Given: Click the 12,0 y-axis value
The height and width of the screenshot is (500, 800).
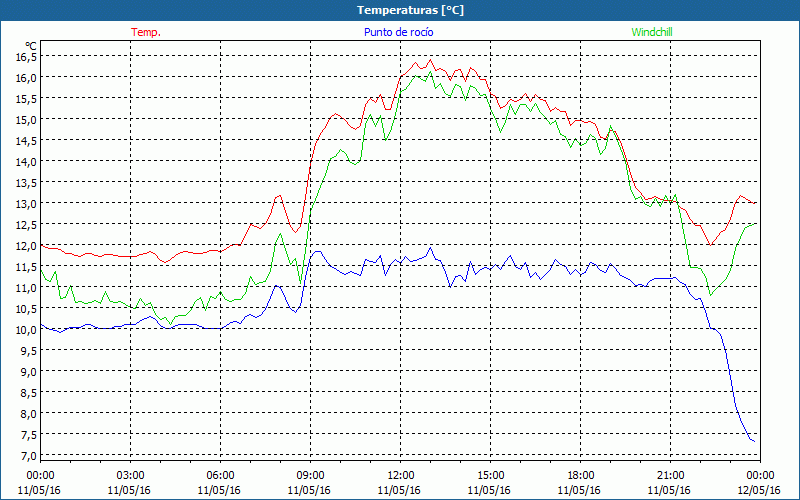Looking at the screenshot, I should click(x=27, y=245).
